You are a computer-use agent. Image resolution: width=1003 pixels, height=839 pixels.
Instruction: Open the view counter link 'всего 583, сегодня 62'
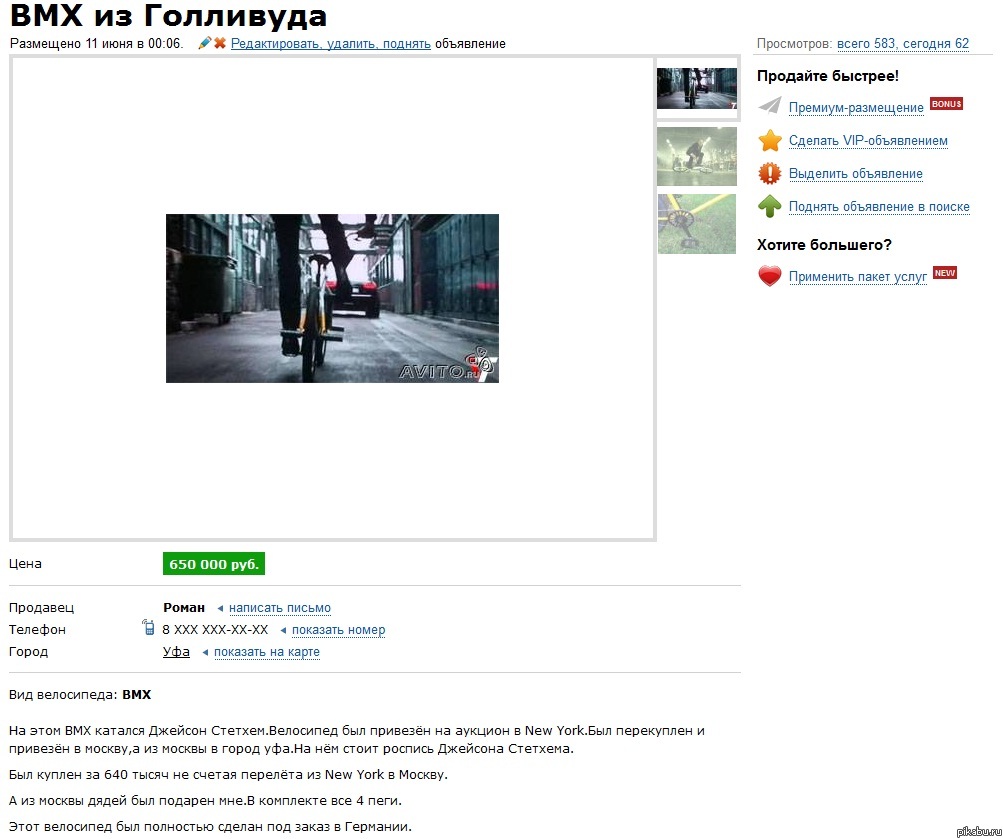coord(903,43)
